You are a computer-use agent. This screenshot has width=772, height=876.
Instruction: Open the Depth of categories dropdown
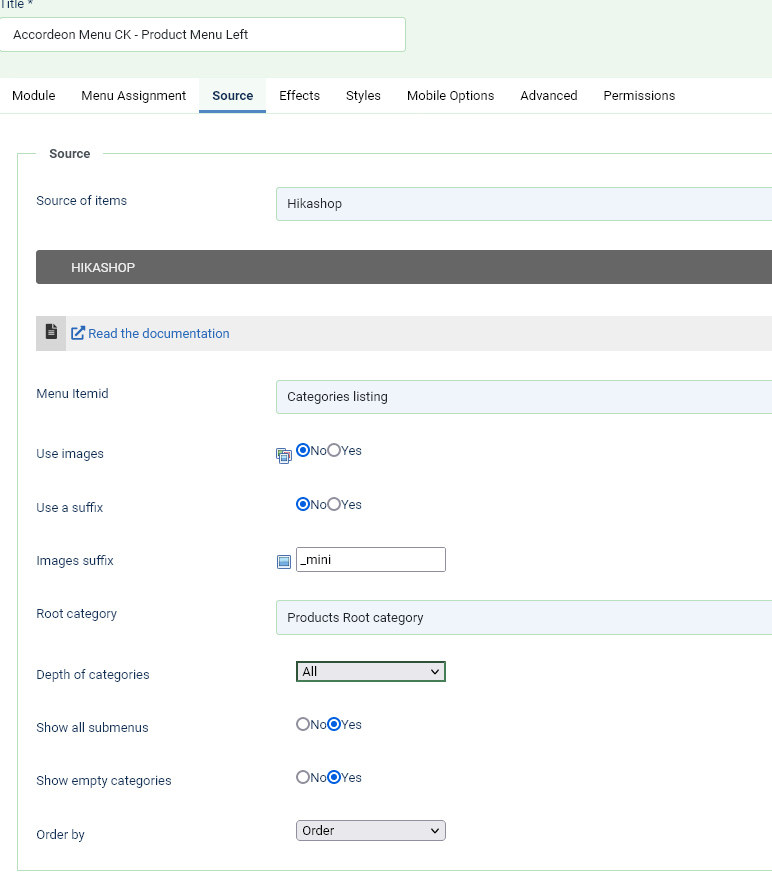(370, 672)
